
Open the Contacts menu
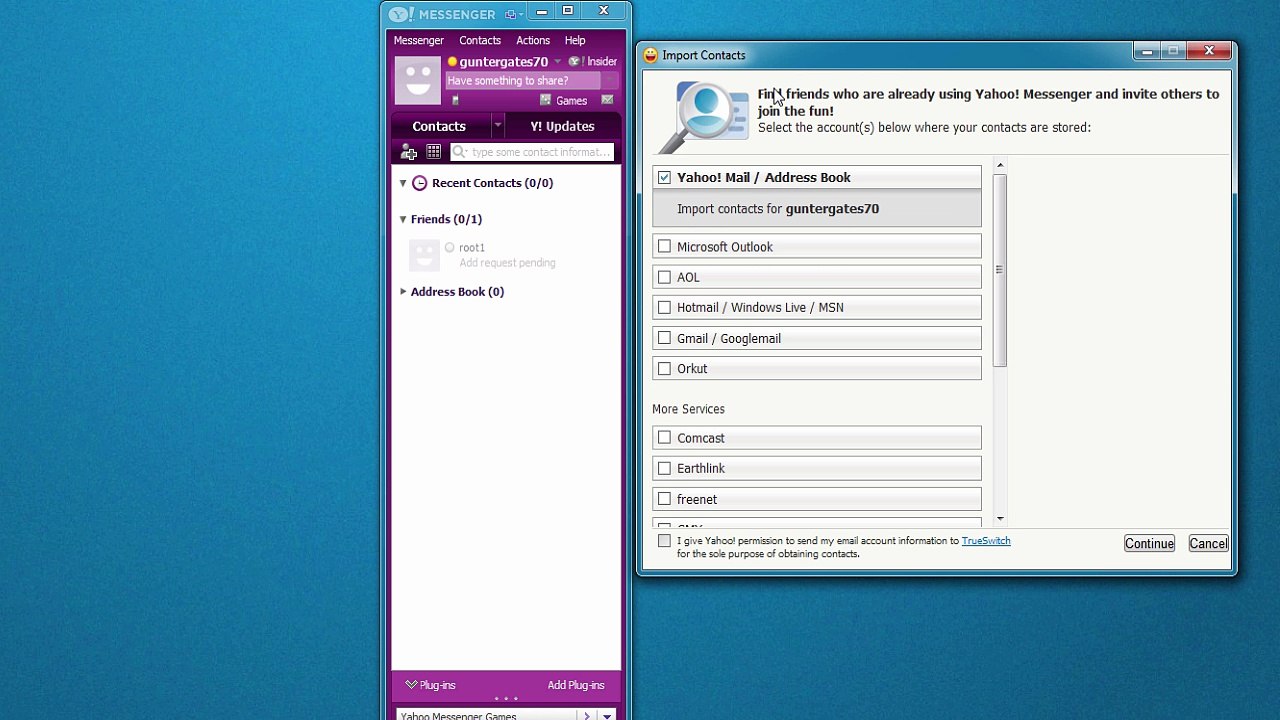480,40
